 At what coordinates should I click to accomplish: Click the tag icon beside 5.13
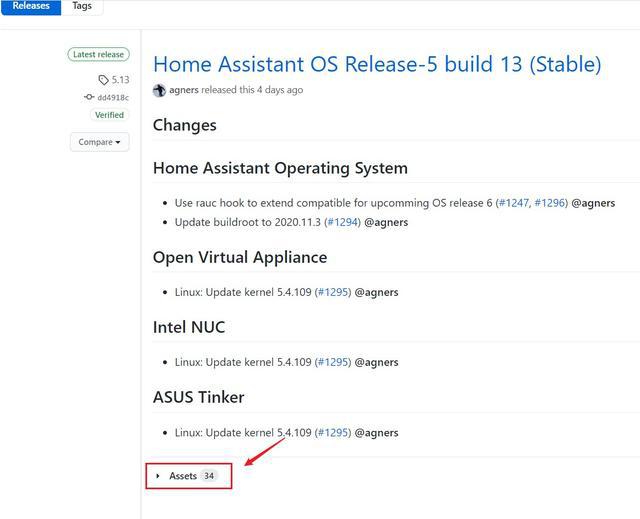103,80
